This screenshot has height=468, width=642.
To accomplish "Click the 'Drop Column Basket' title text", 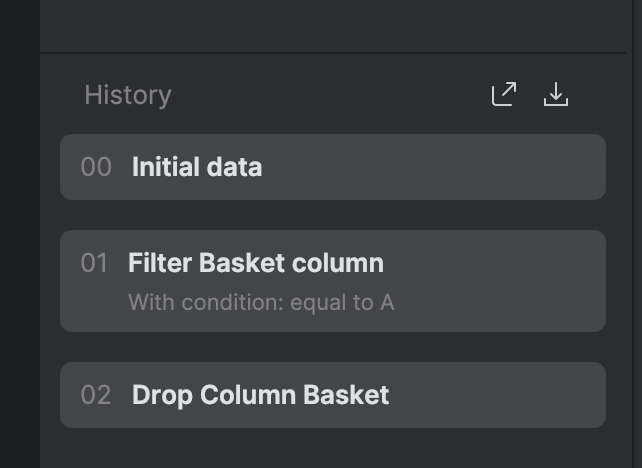I will [261, 395].
